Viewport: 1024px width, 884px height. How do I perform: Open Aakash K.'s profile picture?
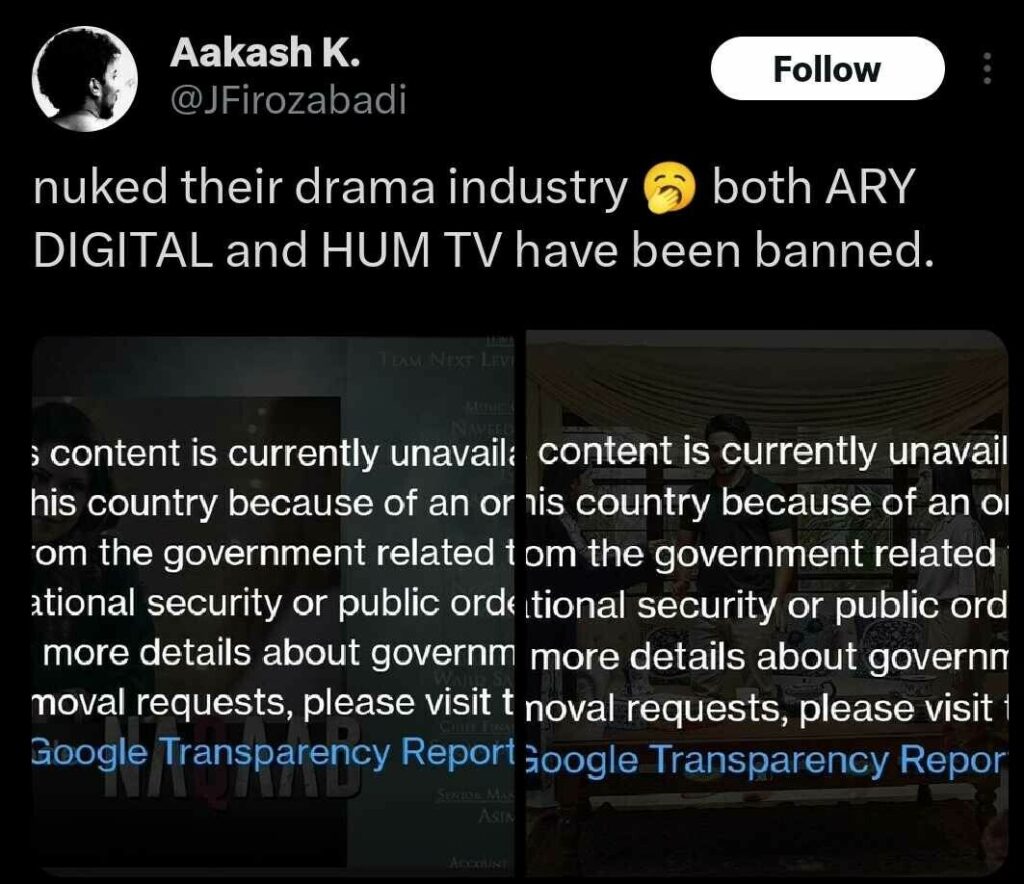coord(85,79)
